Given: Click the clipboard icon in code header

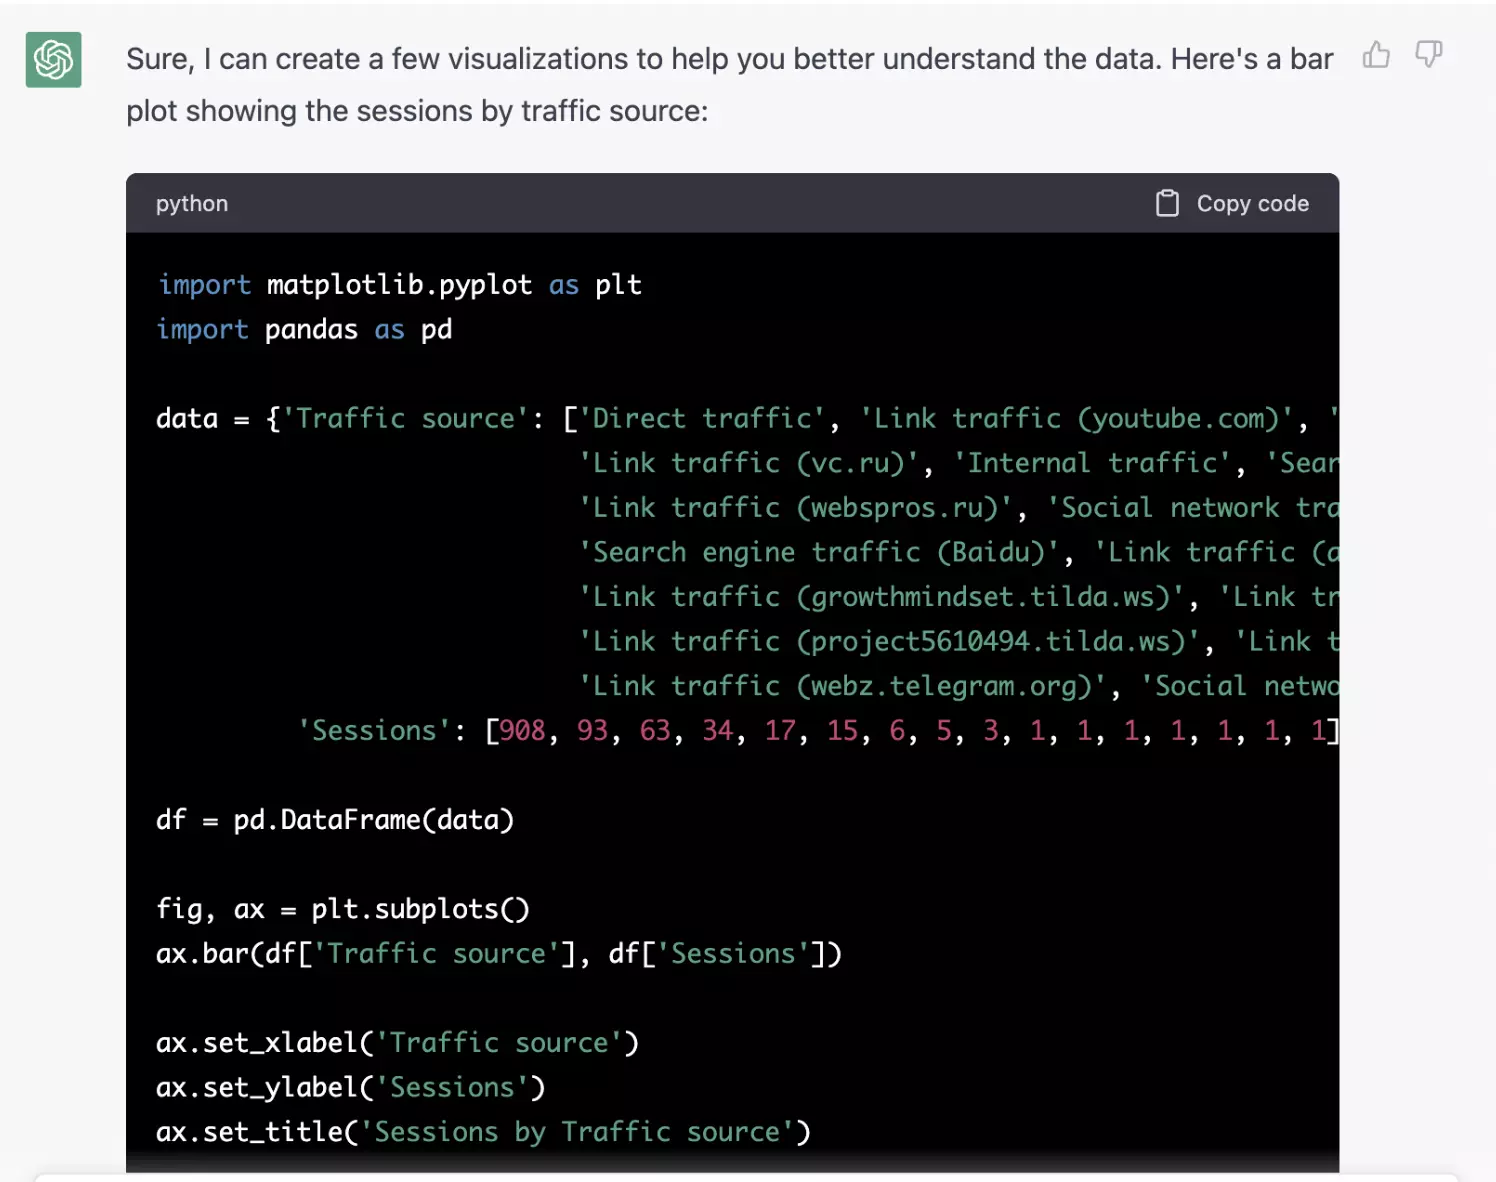Looking at the screenshot, I should [x=1167, y=204].
